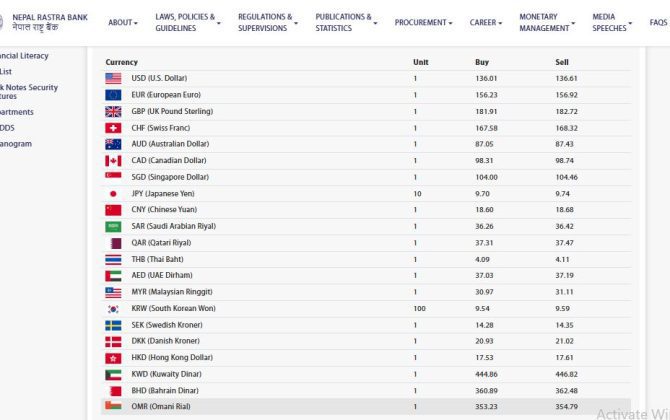This screenshot has width=670, height=420.
Task: Click the Bank Notes Security Features link
Action: [30, 92]
